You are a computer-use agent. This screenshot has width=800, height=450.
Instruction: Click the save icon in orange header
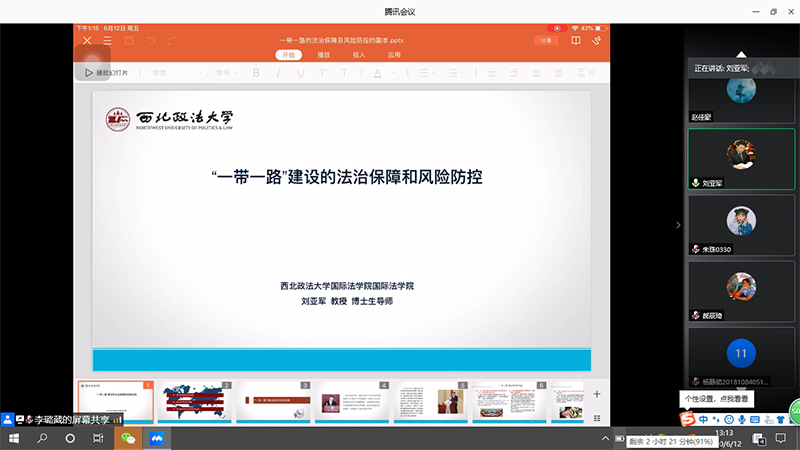coord(129,41)
